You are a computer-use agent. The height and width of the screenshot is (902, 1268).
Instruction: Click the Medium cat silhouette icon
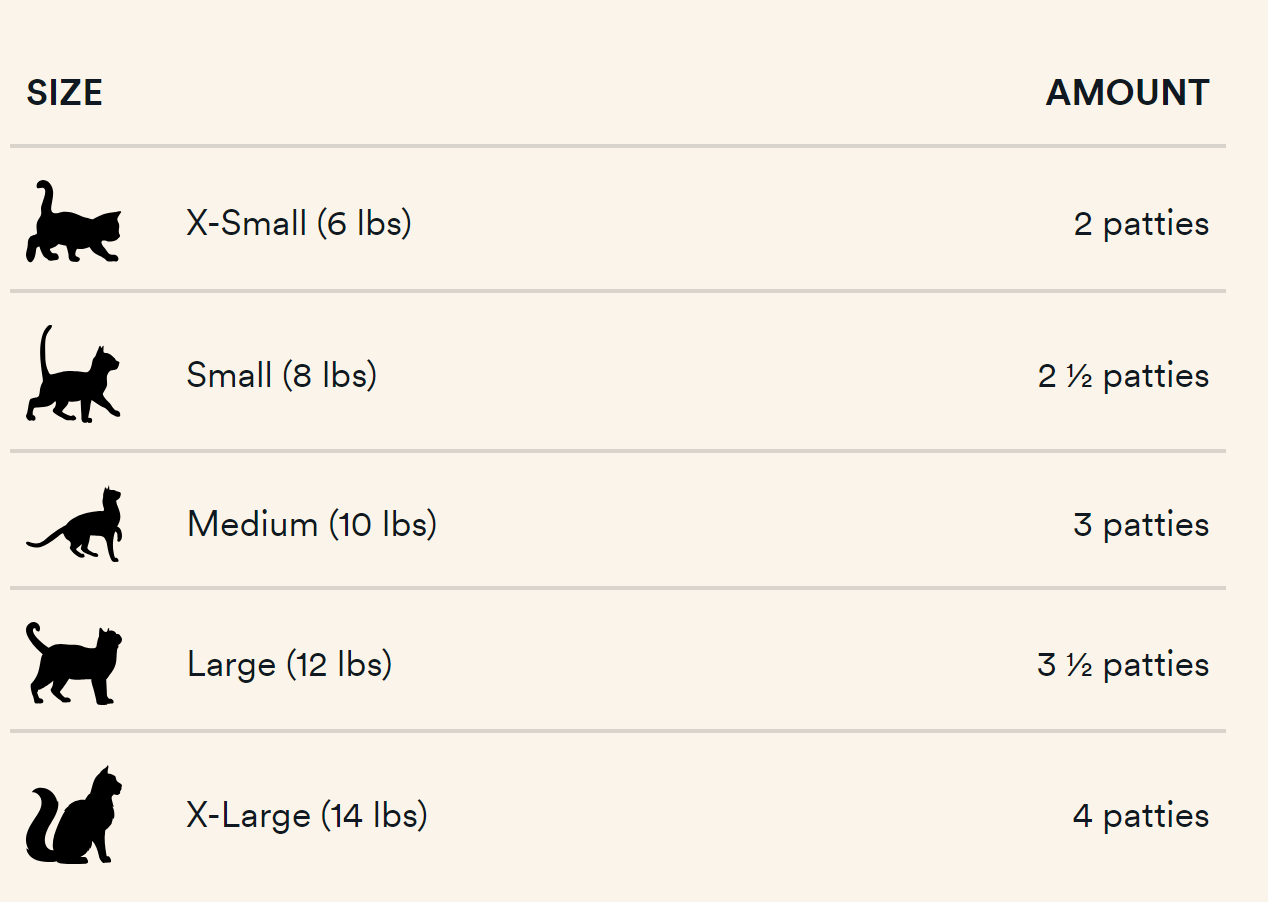(74, 524)
